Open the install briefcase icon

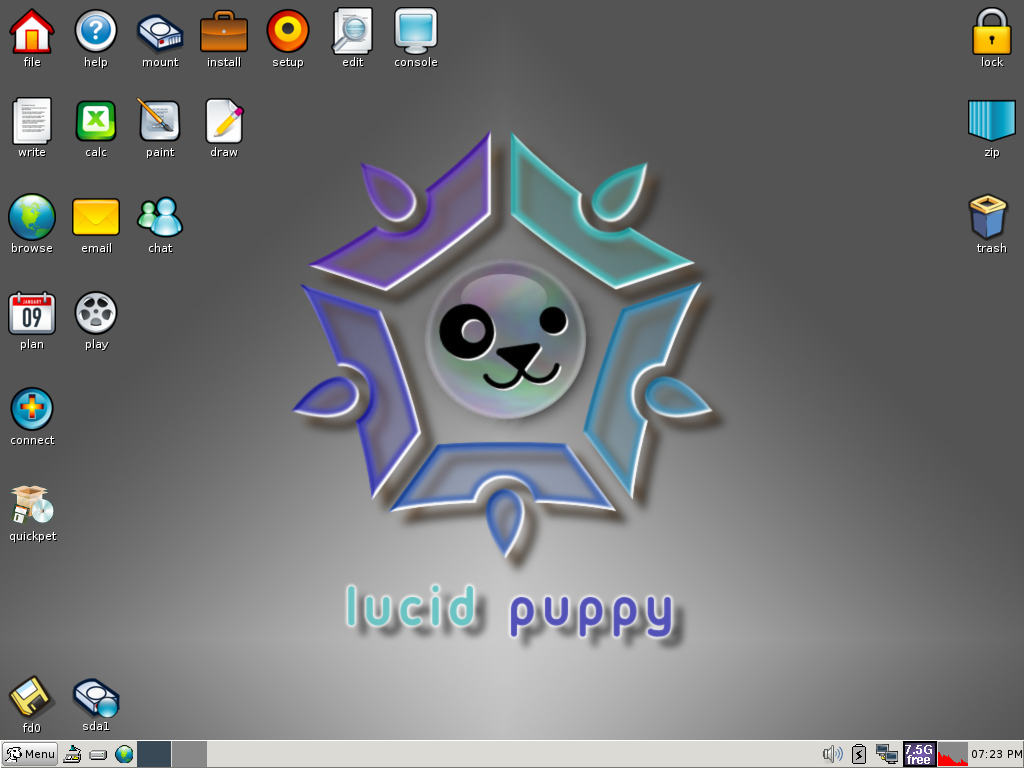coord(223,31)
